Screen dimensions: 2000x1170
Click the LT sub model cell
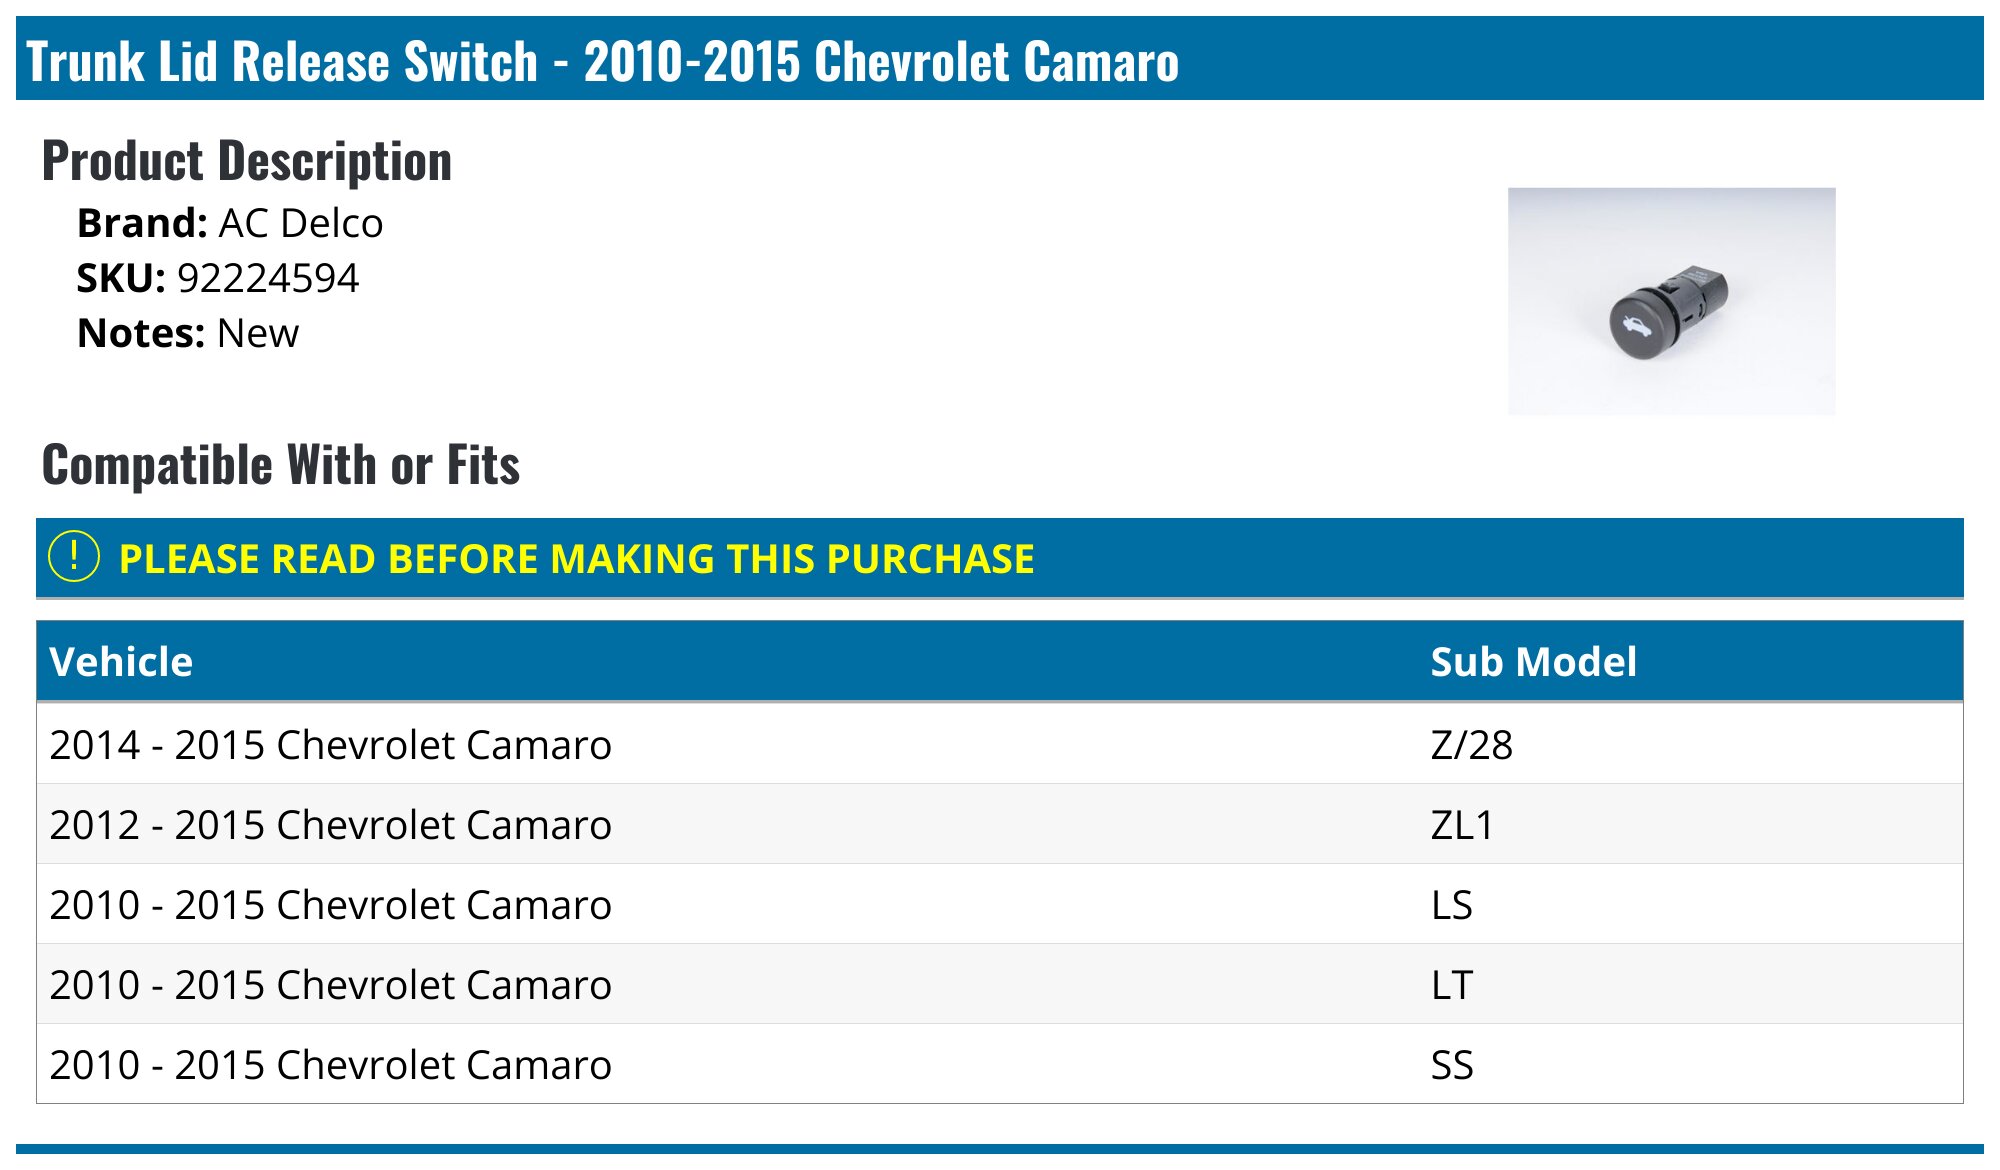point(1451,985)
